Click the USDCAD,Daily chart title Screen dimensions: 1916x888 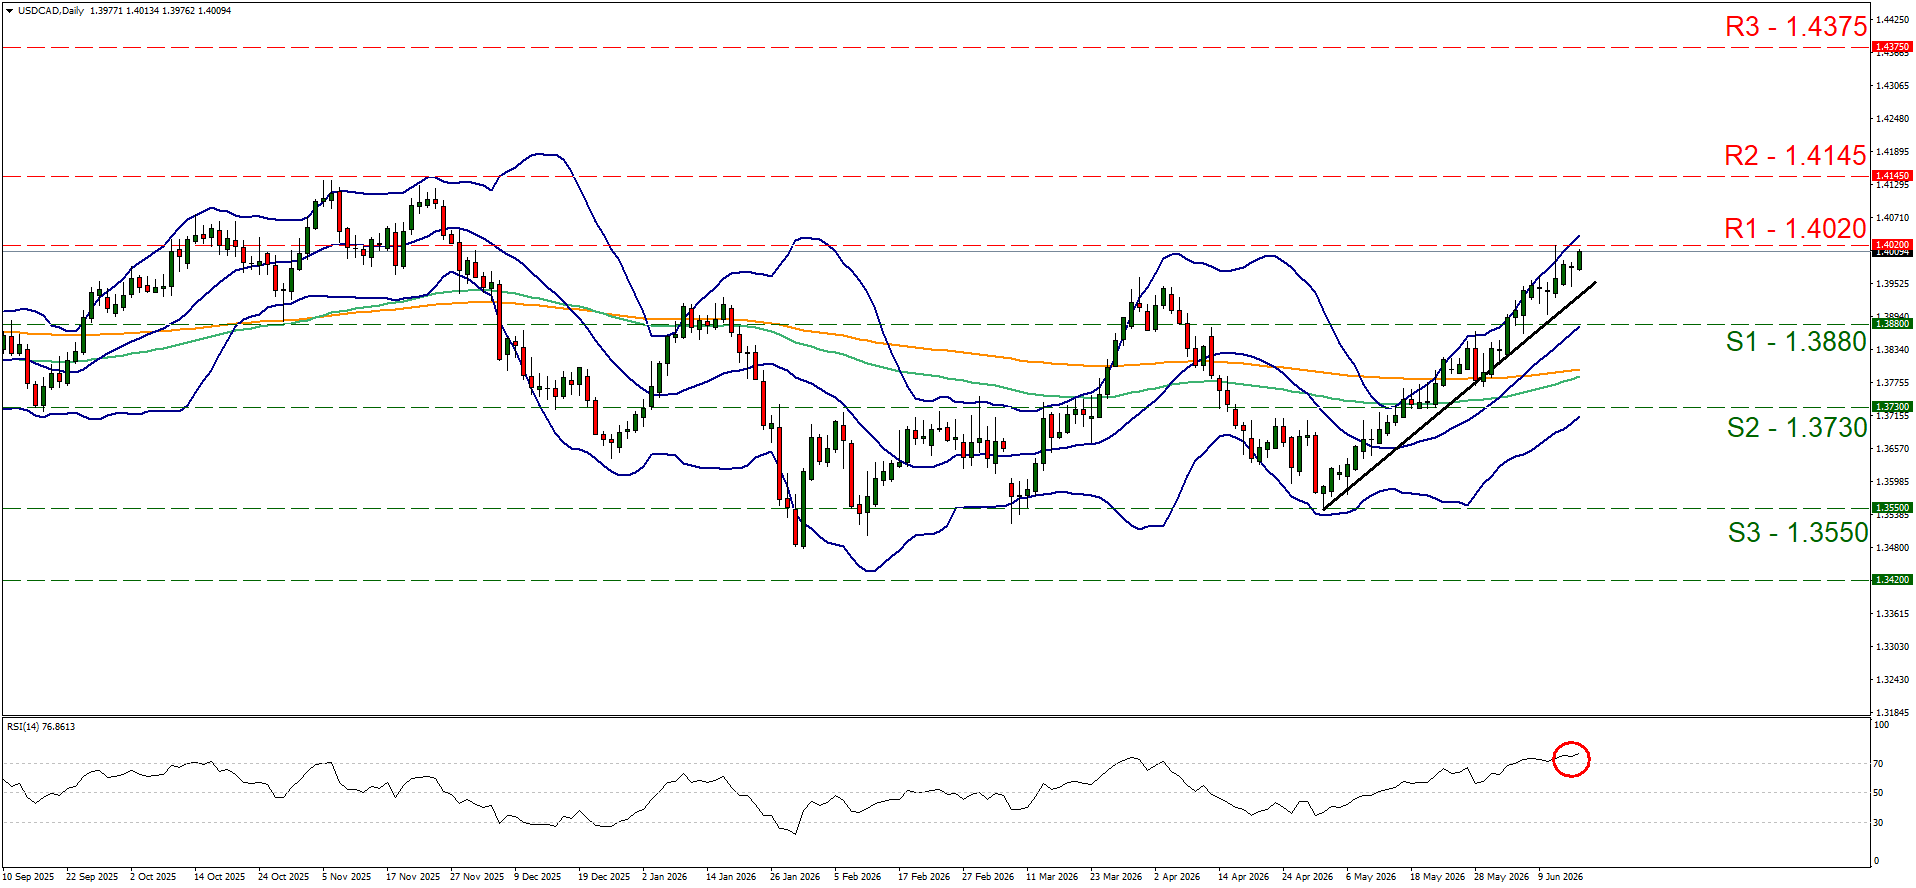[x=51, y=11]
